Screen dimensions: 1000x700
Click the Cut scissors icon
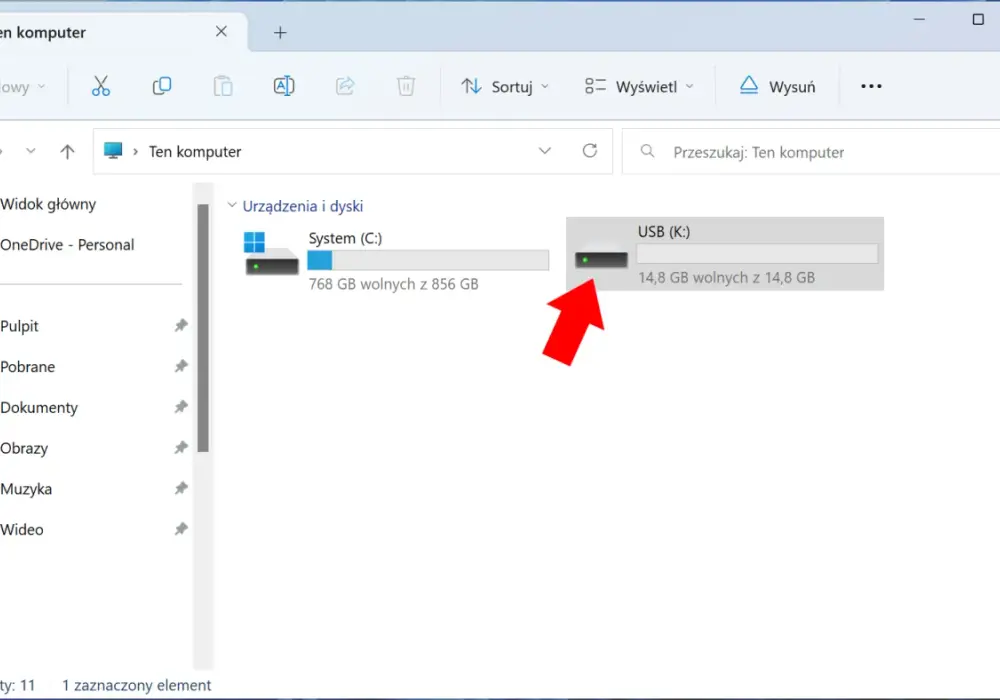click(x=101, y=86)
